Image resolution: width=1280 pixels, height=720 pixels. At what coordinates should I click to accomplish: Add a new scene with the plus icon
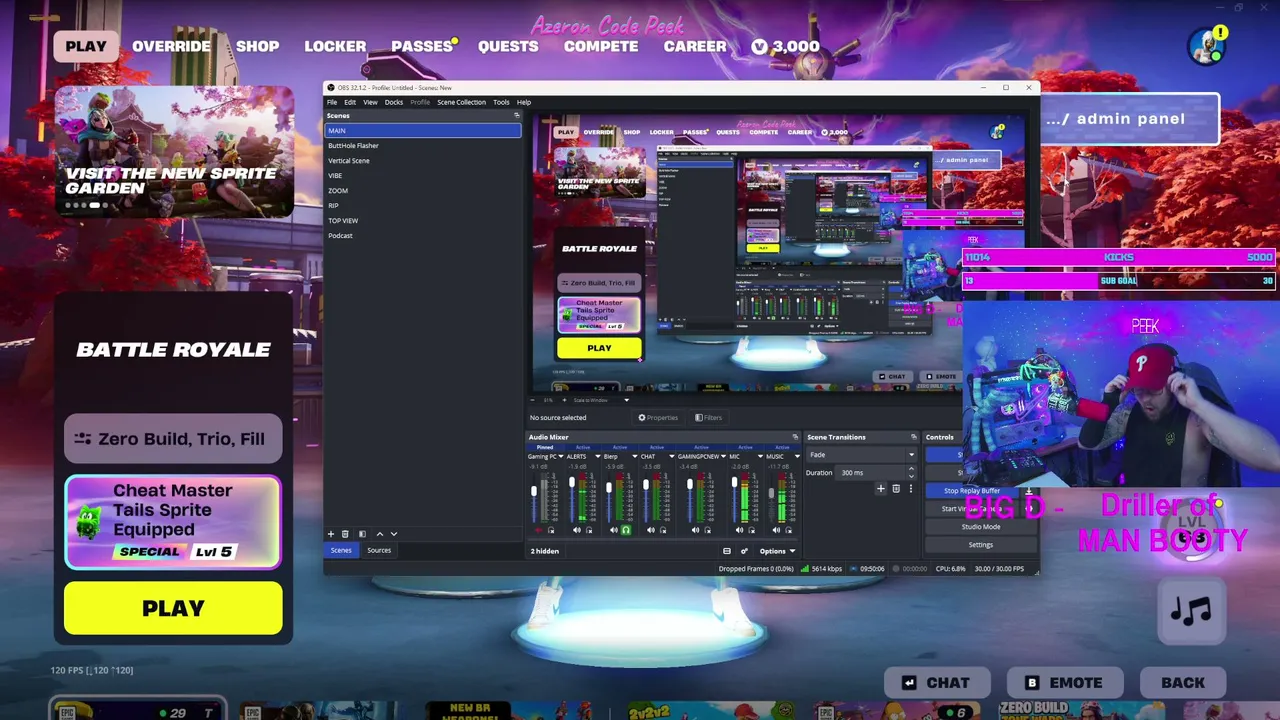(x=331, y=534)
